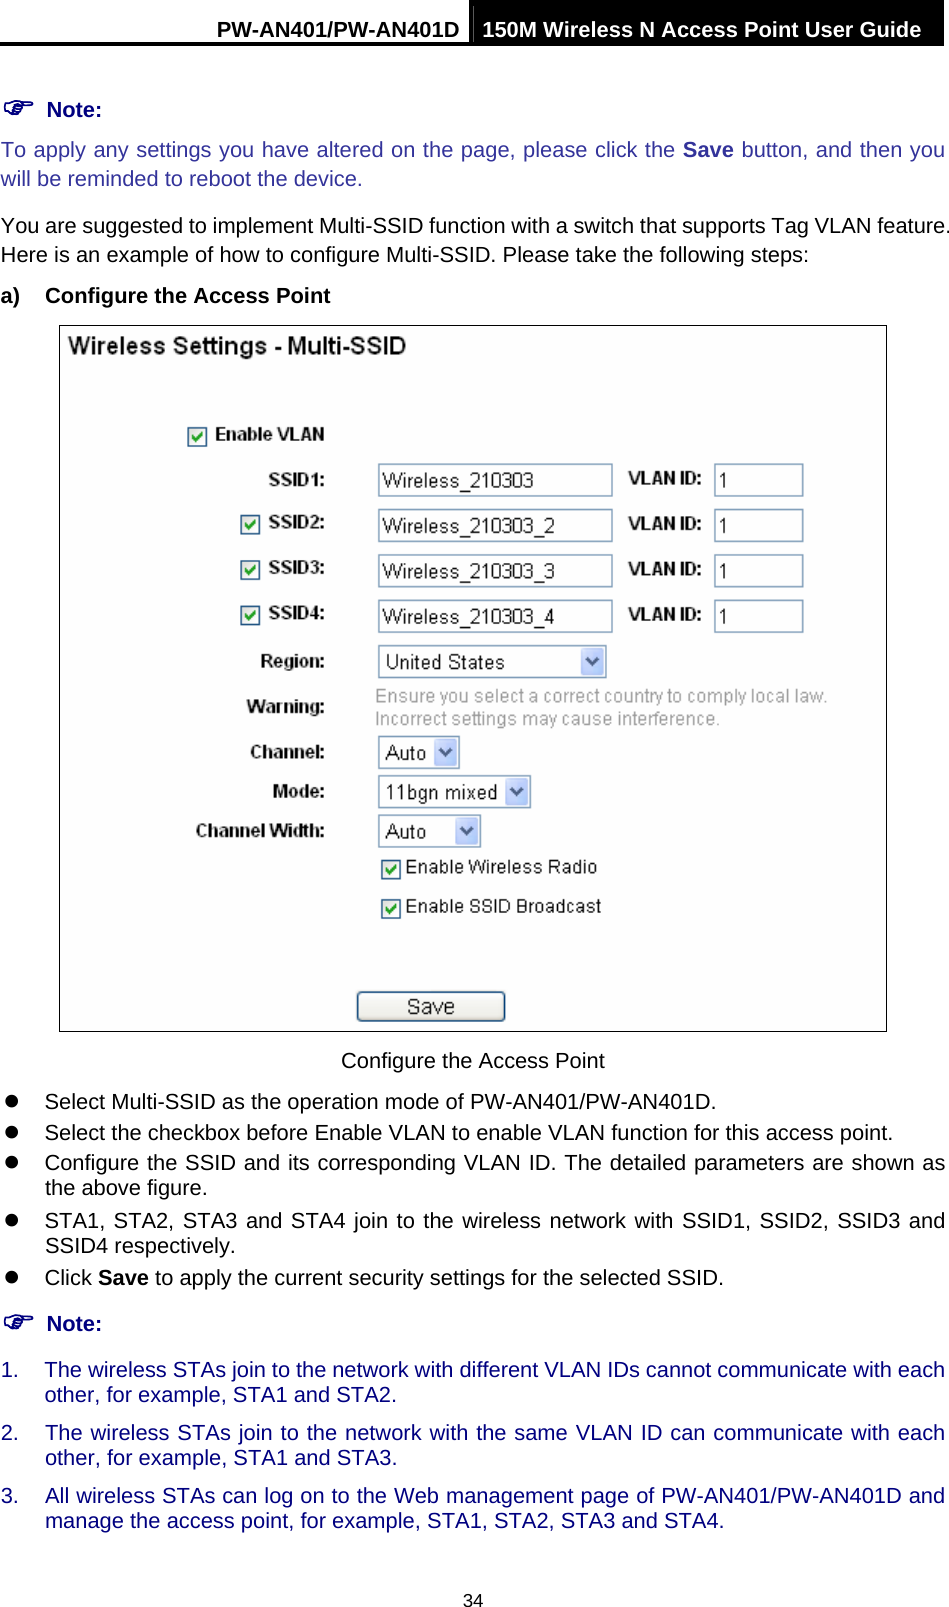
Task: Click header title 150M Wireless N Access Point User Guide
Action: tap(702, 29)
